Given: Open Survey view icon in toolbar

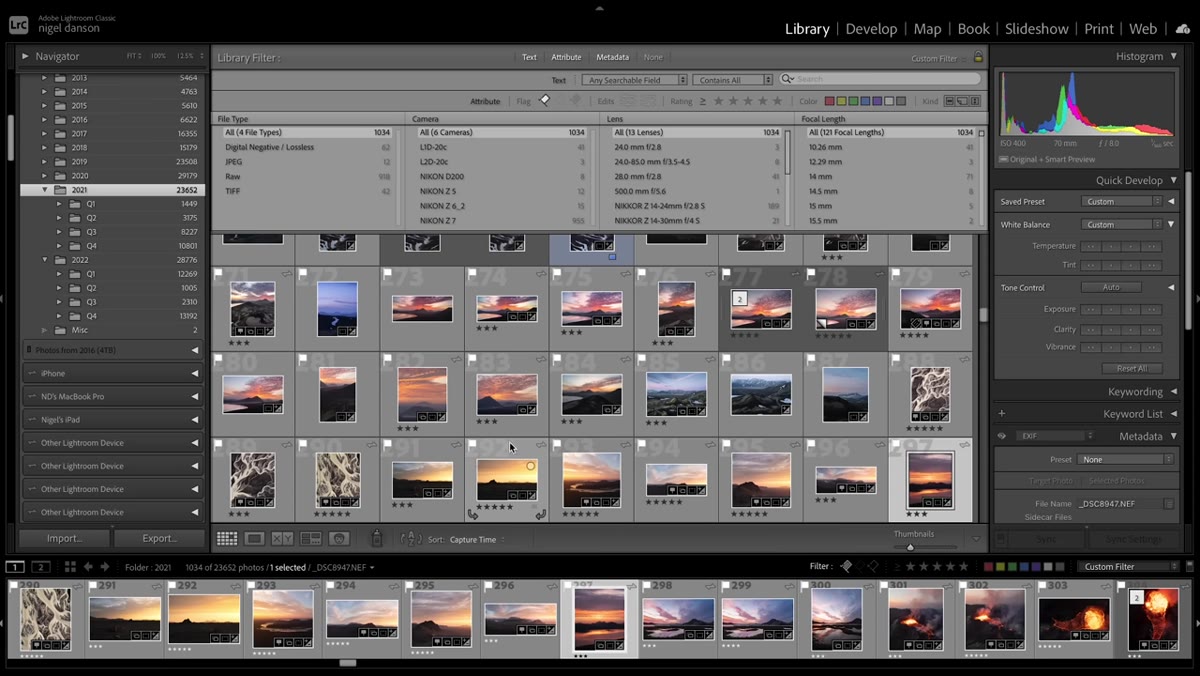Looking at the screenshot, I should tap(311, 539).
